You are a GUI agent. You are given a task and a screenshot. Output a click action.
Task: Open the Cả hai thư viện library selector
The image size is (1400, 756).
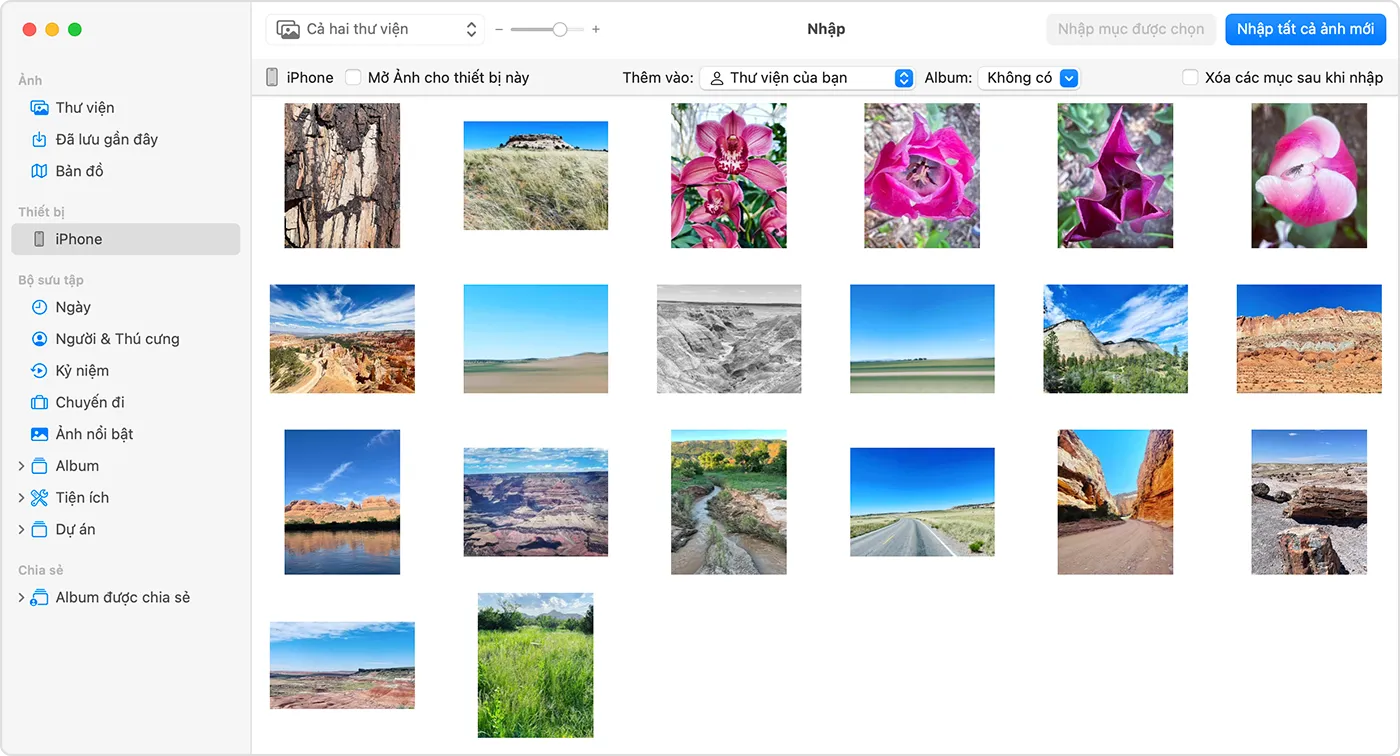[x=375, y=29]
